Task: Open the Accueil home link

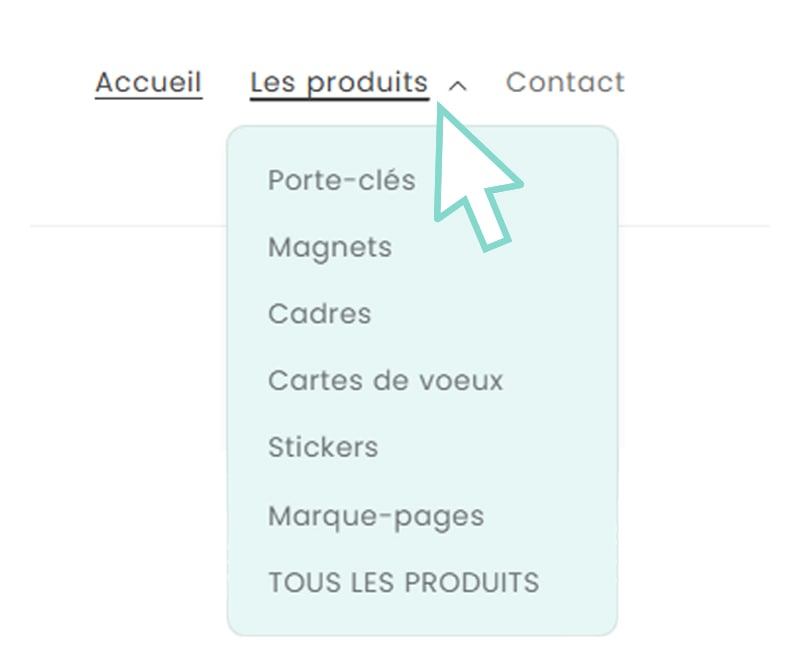Action: point(148,82)
